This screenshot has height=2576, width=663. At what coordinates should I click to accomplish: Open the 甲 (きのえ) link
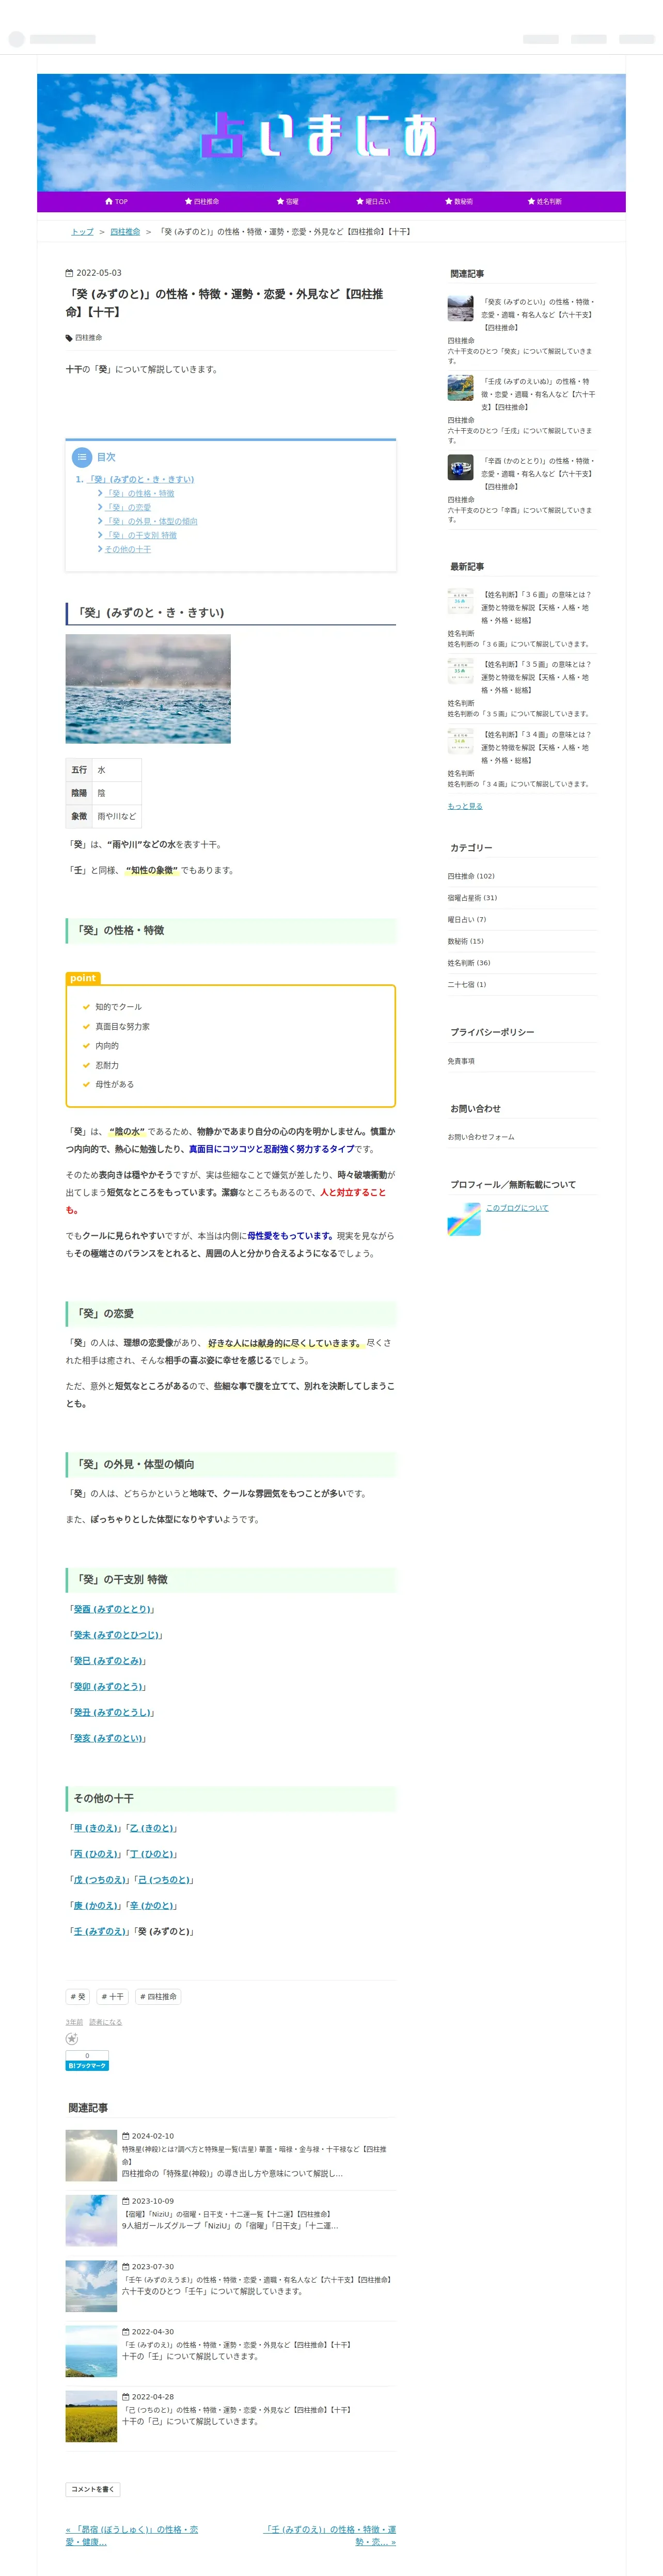[95, 1829]
